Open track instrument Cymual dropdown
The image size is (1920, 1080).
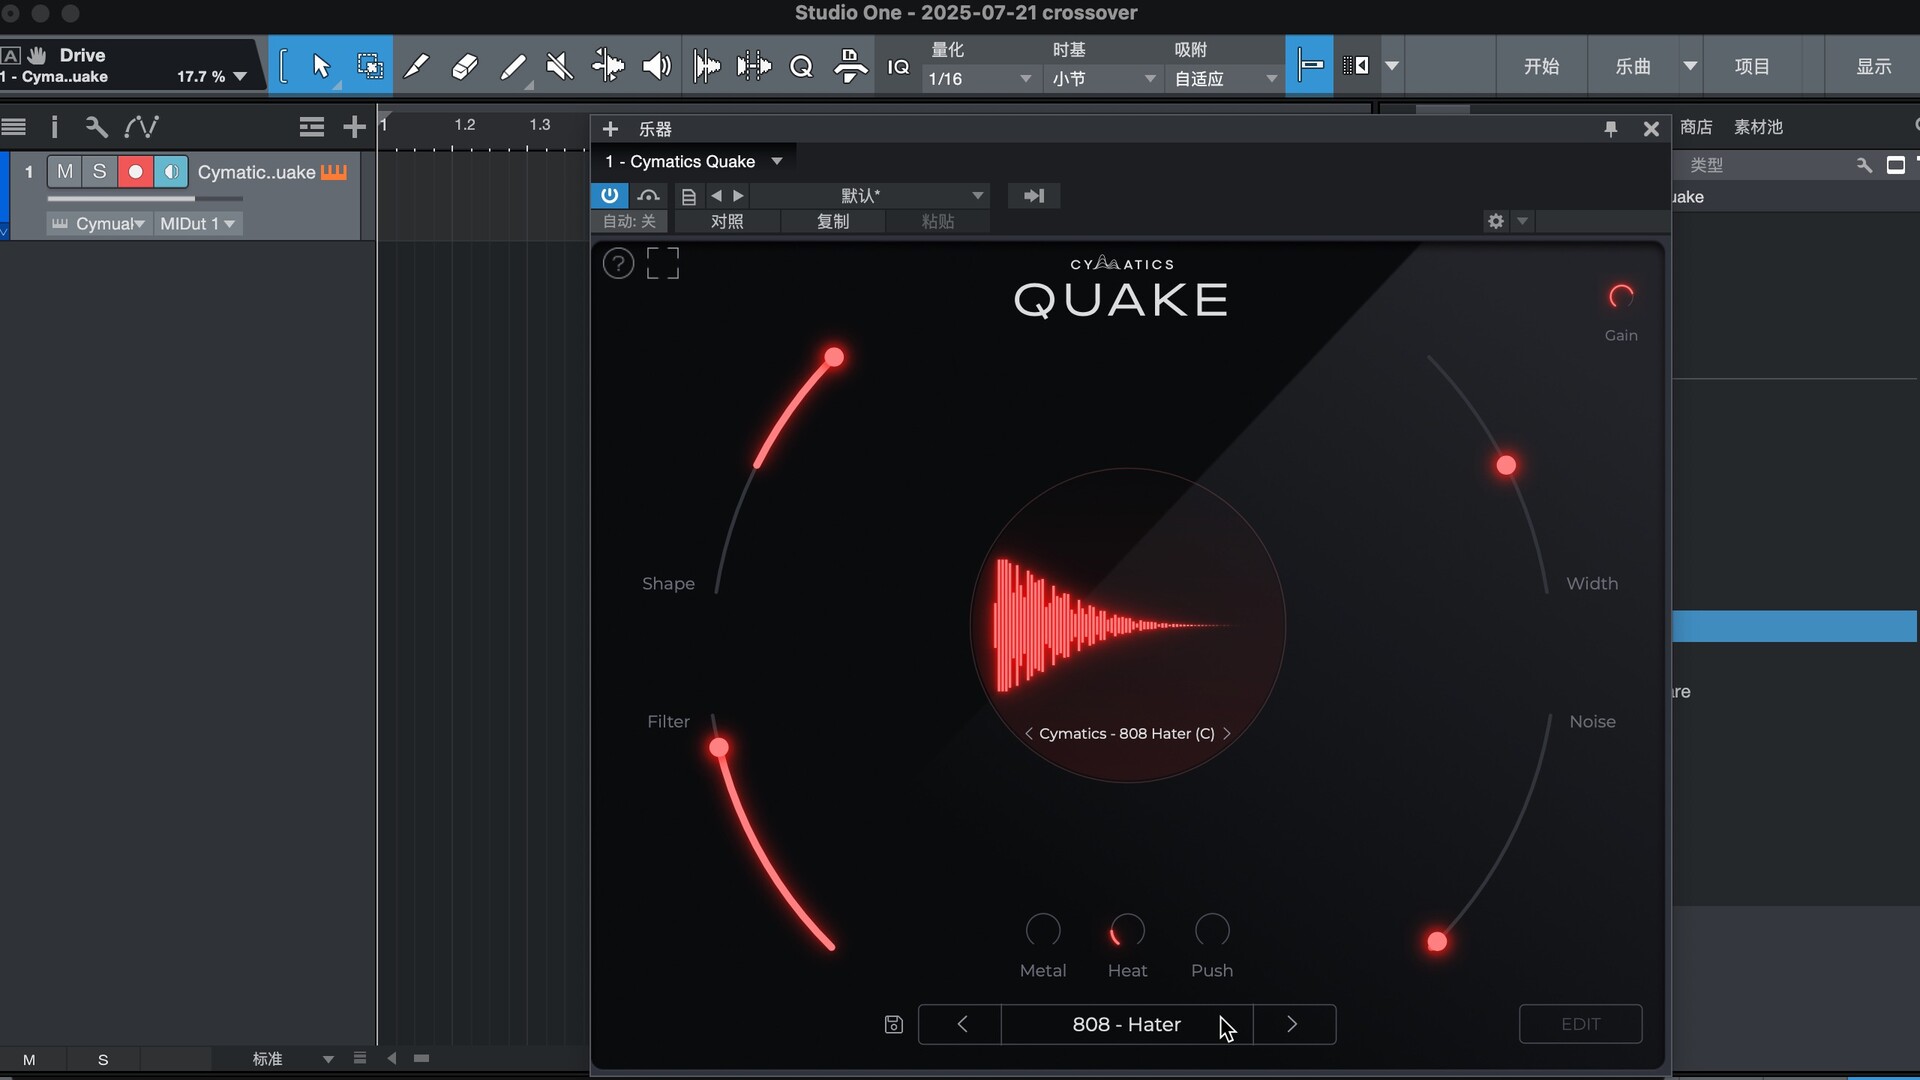(99, 223)
